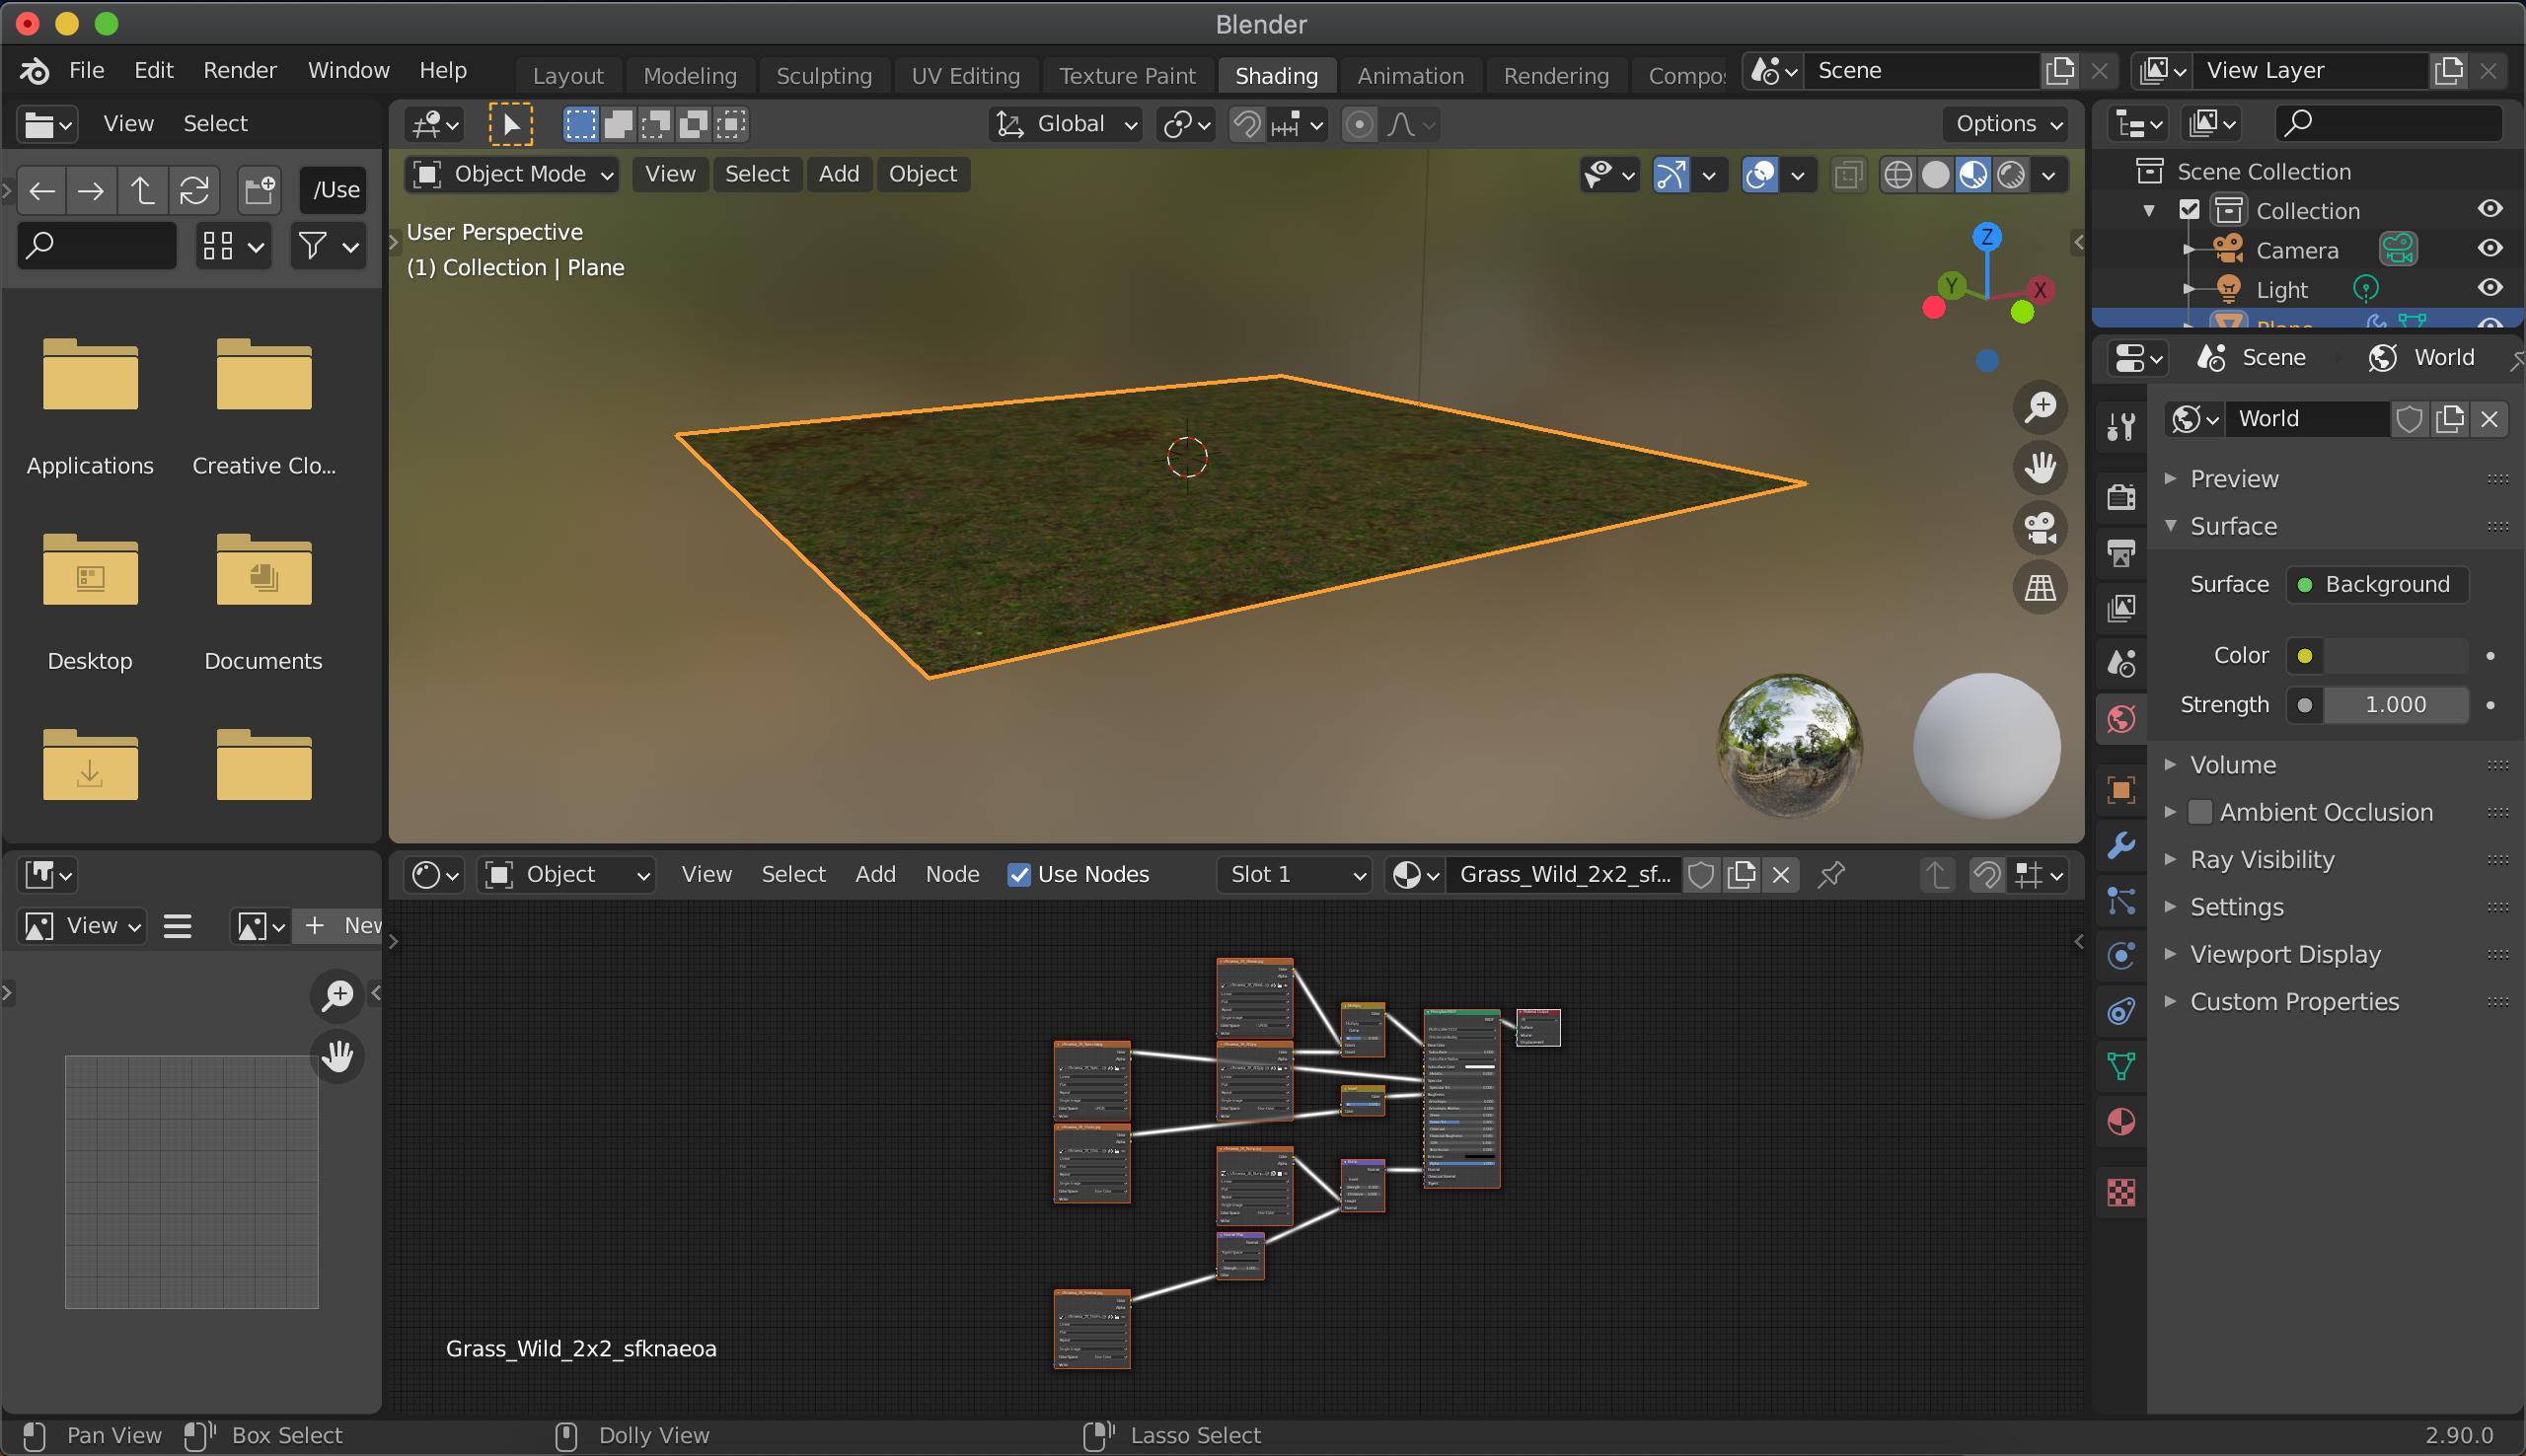Hide the Light in outliner
This screenshot has height=1456, width=2526.
[2490, 288]
